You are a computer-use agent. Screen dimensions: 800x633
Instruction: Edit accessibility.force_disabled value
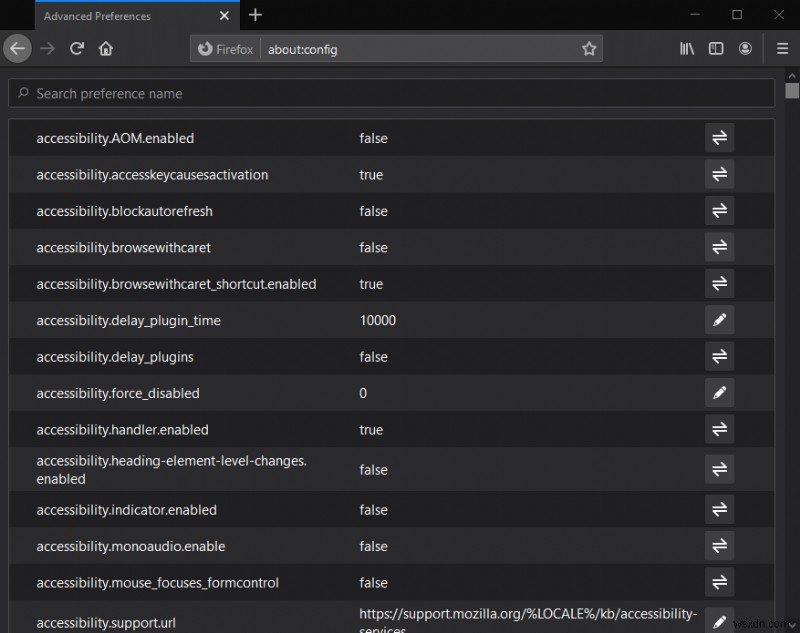(719, 393)
